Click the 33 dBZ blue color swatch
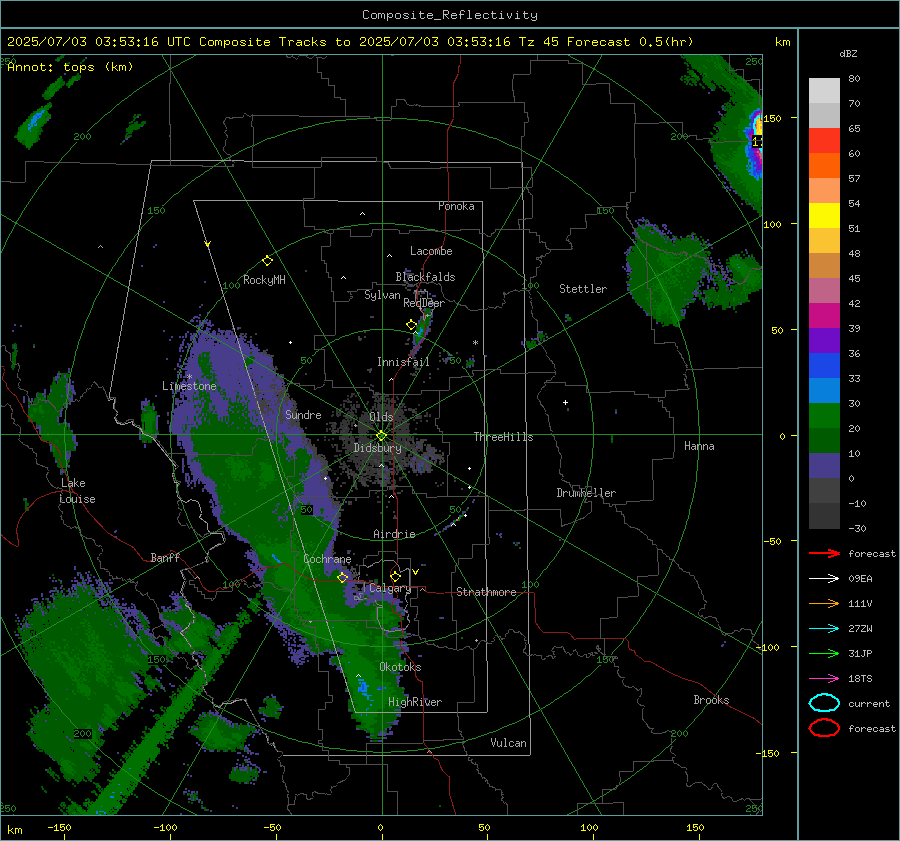Image resolution: width=900 pixels, height=841 pixels. [x=824, y=390]
